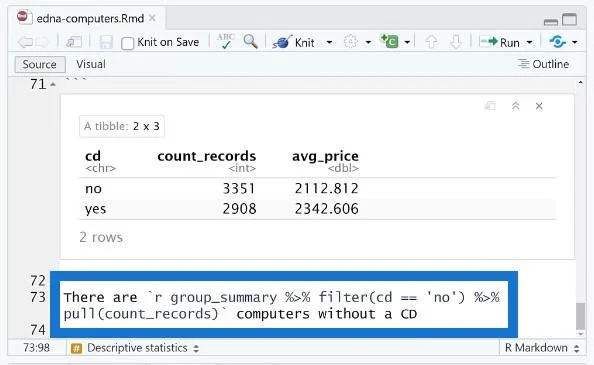Click the Knit yarn ball button
Screen dimensions: 594x365
tap(293, 42)
